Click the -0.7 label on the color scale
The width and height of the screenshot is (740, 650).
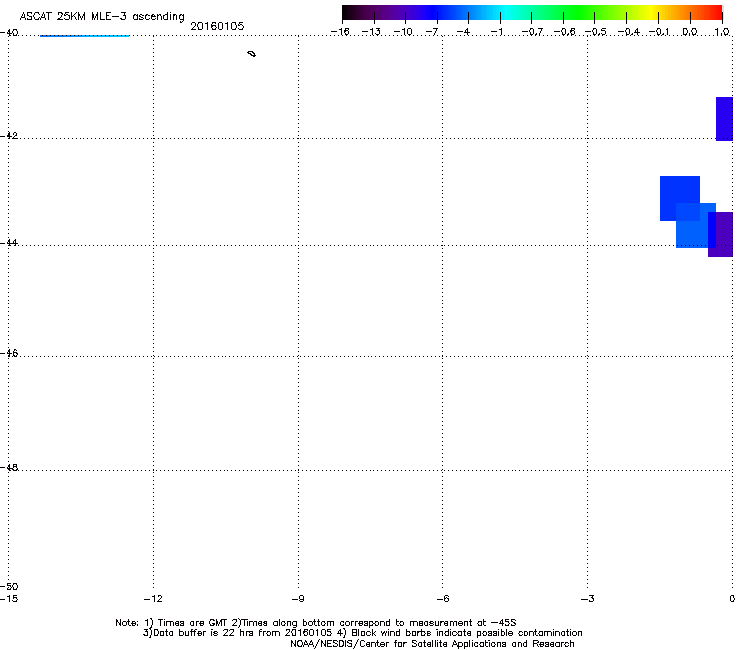(532, 32)
